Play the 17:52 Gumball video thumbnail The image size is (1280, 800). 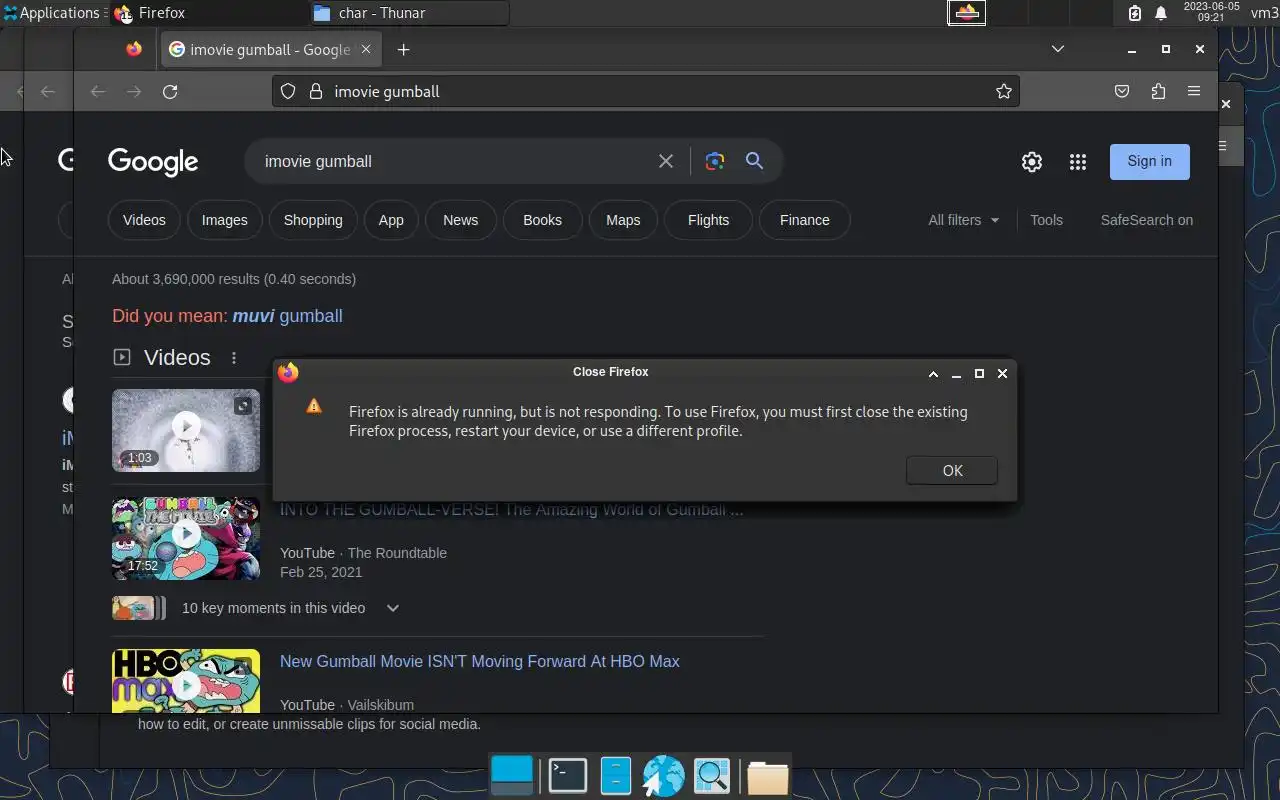[186, 539]
